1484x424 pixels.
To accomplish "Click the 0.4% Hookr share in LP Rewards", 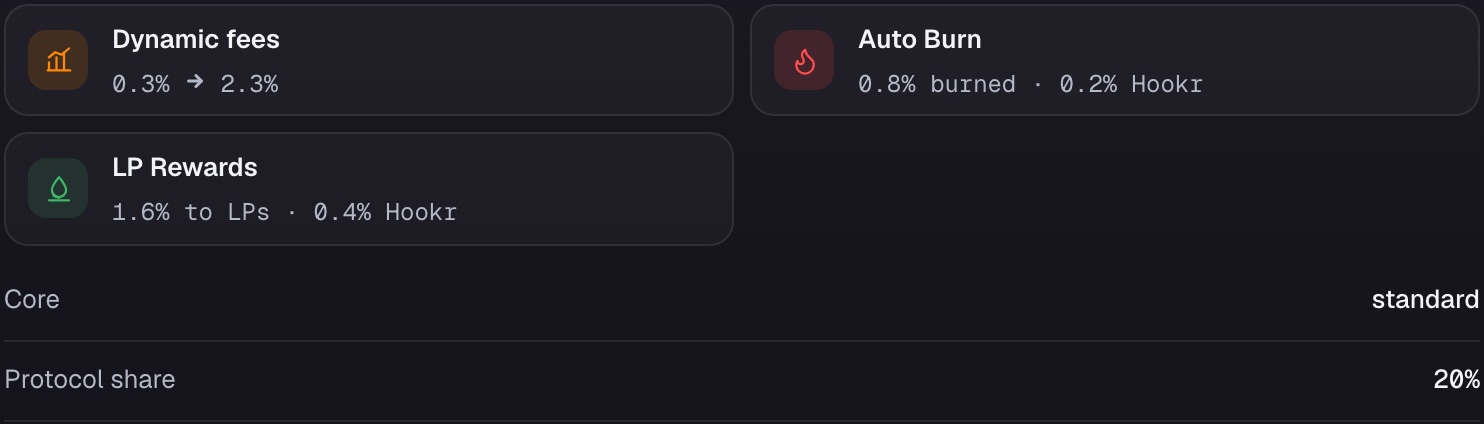I will point(385,212).
